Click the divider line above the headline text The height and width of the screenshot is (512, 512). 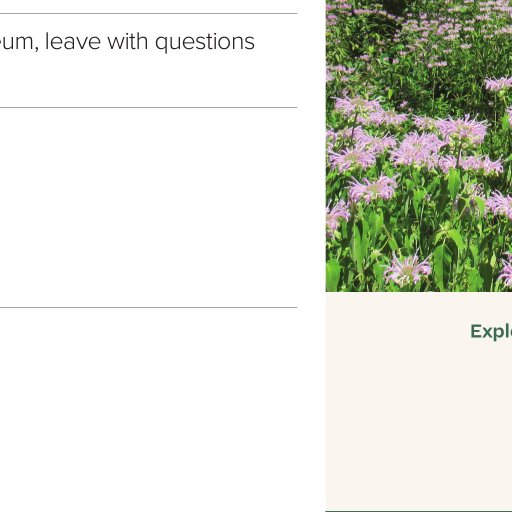pos(149,14)
